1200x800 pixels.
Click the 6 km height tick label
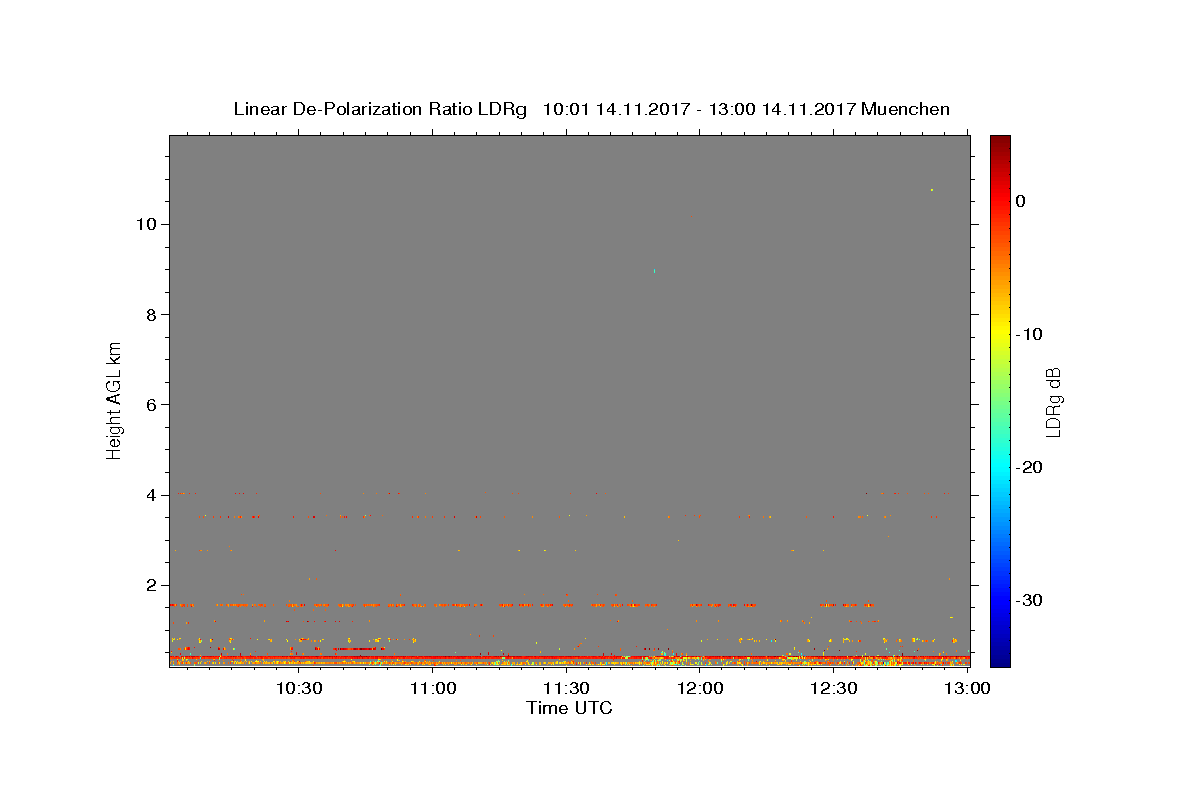pyautogui.click(x=152, y=404)
